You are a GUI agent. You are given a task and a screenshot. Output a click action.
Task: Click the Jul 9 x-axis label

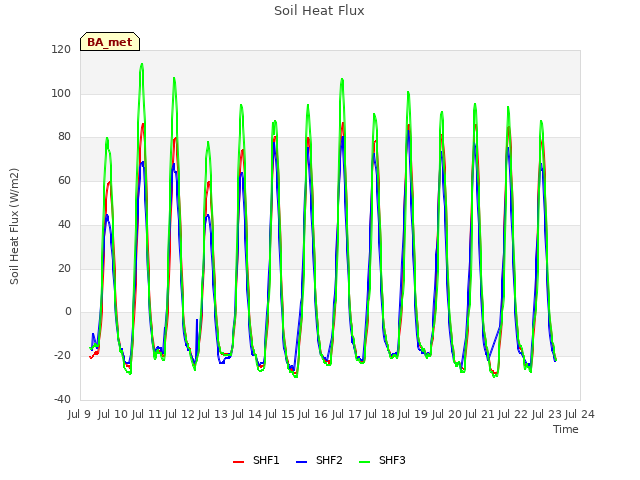coord(79,414)
